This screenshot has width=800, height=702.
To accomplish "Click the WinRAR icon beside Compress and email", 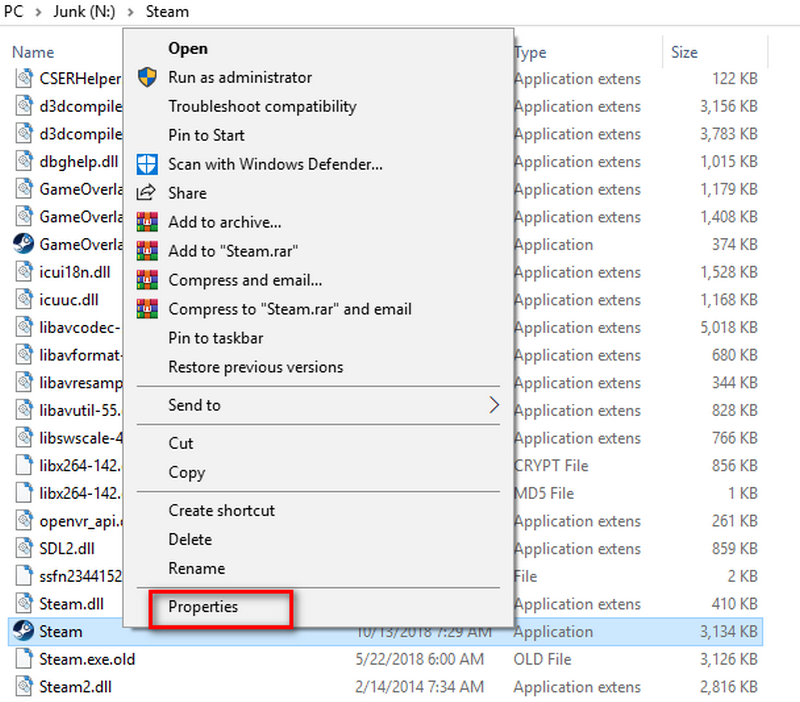I will click(x=147, y=280).
